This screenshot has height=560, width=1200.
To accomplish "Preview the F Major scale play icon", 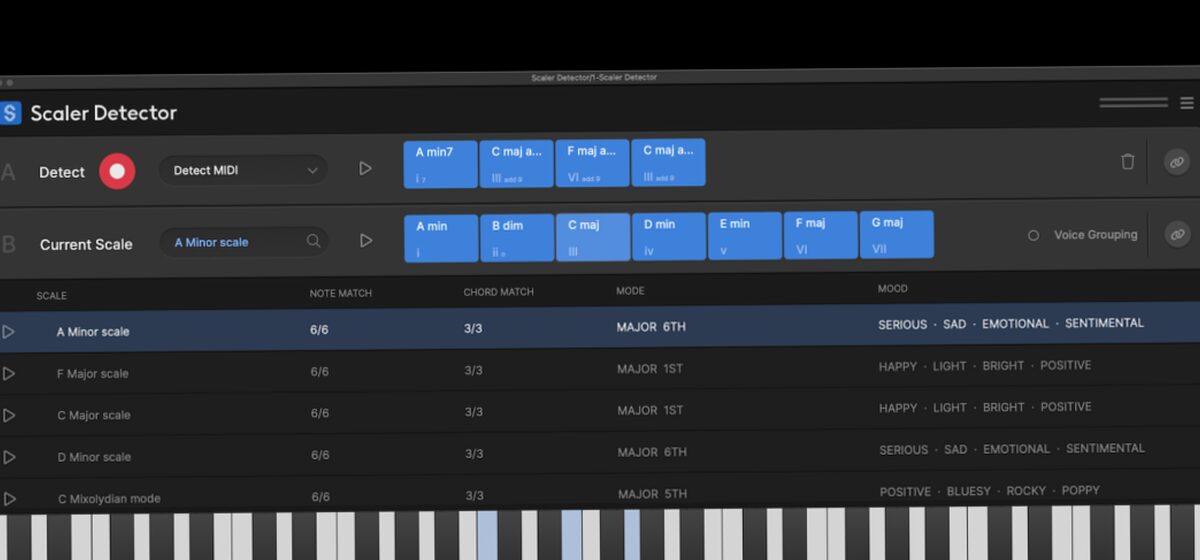I will tap(9, 374).
